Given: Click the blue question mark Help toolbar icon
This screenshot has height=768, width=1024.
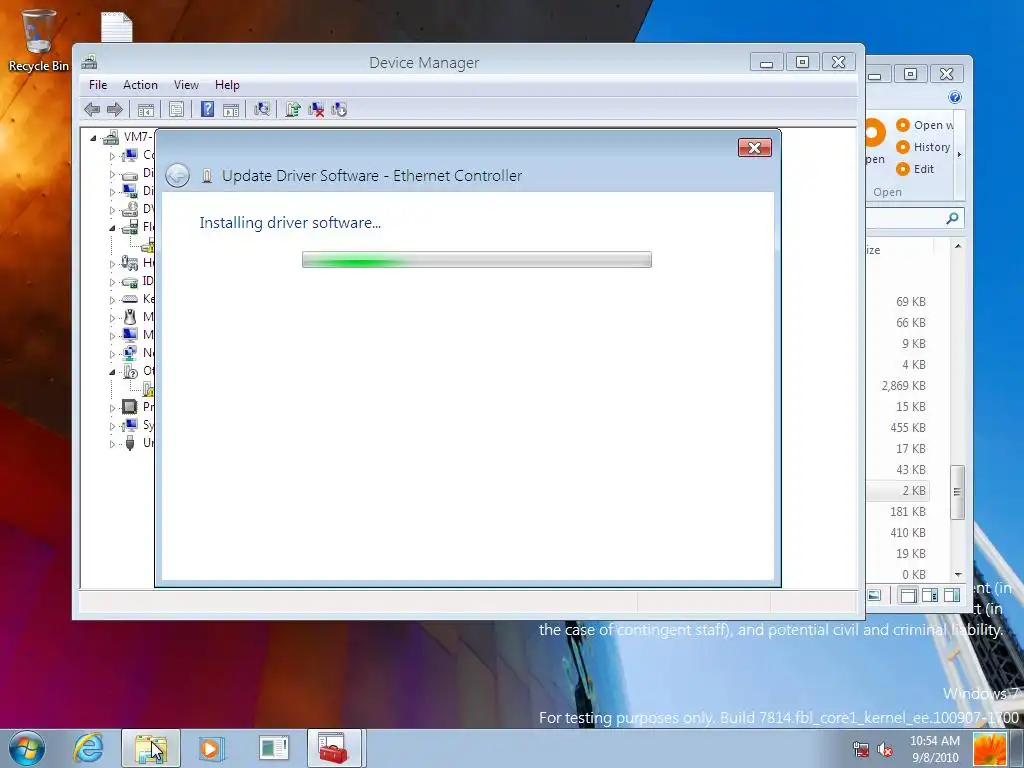Looking at the screenshot, I should (208, 109).
